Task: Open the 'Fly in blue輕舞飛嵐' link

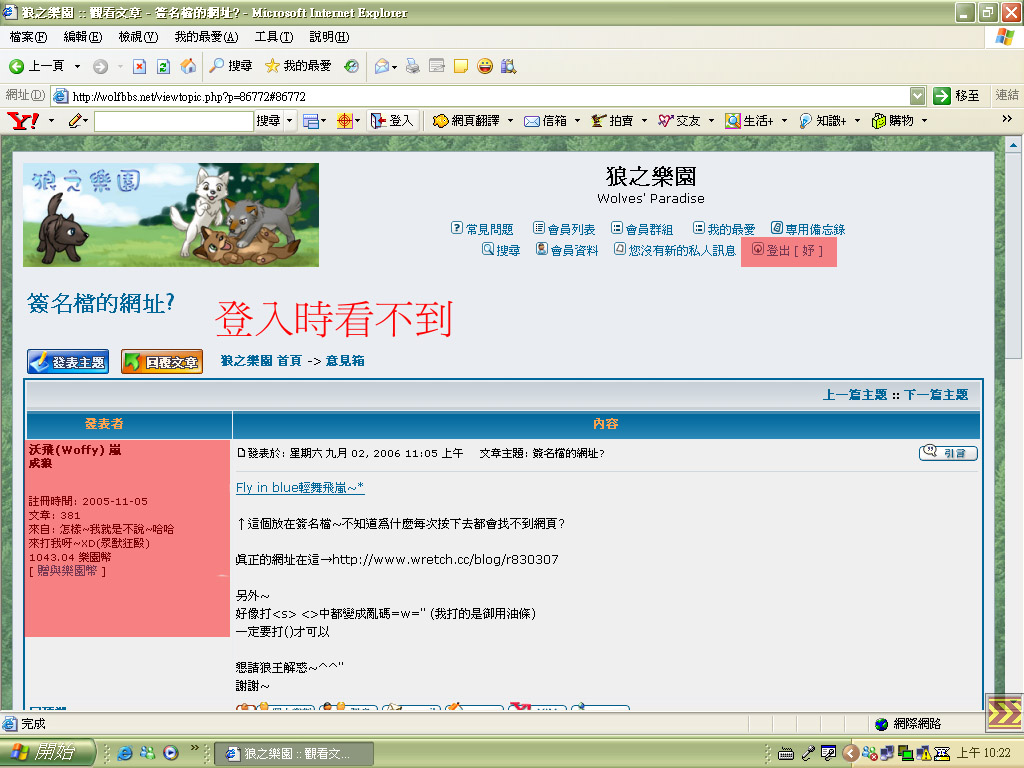Action: [300, 488]
